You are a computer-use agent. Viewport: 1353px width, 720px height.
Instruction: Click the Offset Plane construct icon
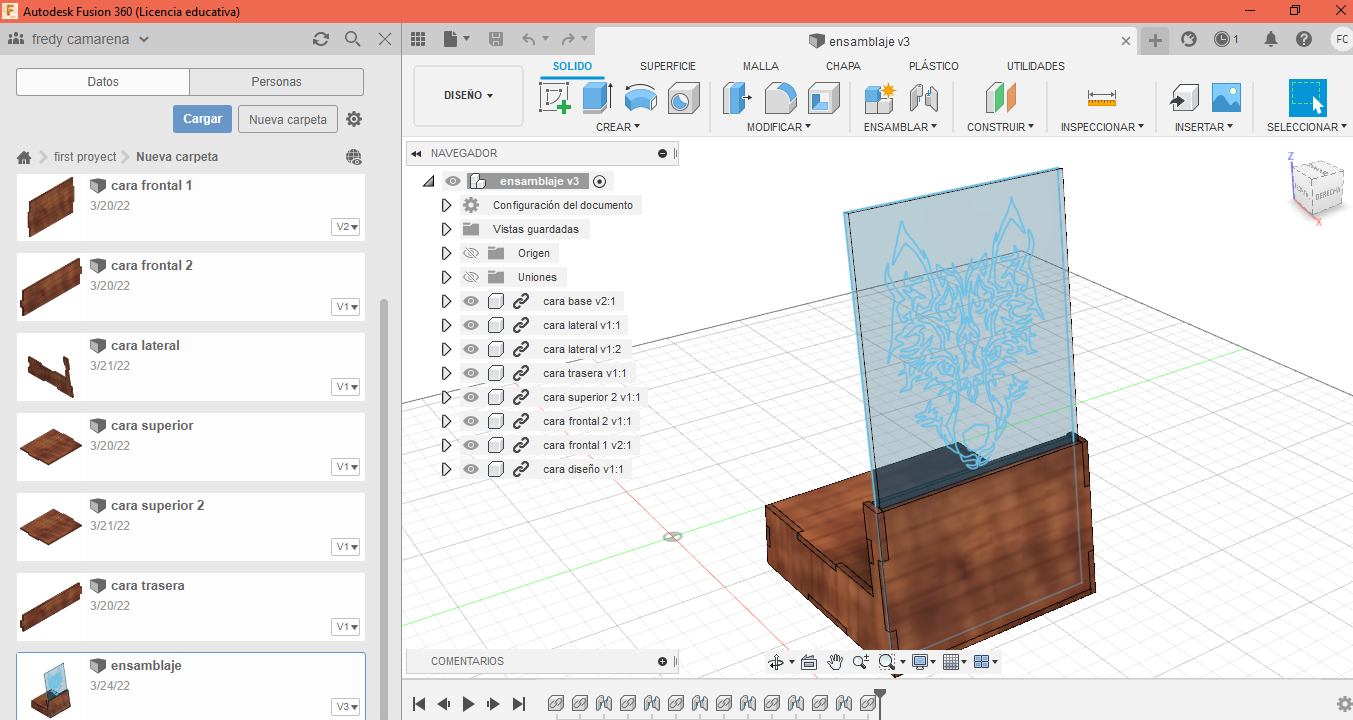tap(1000, 98)
